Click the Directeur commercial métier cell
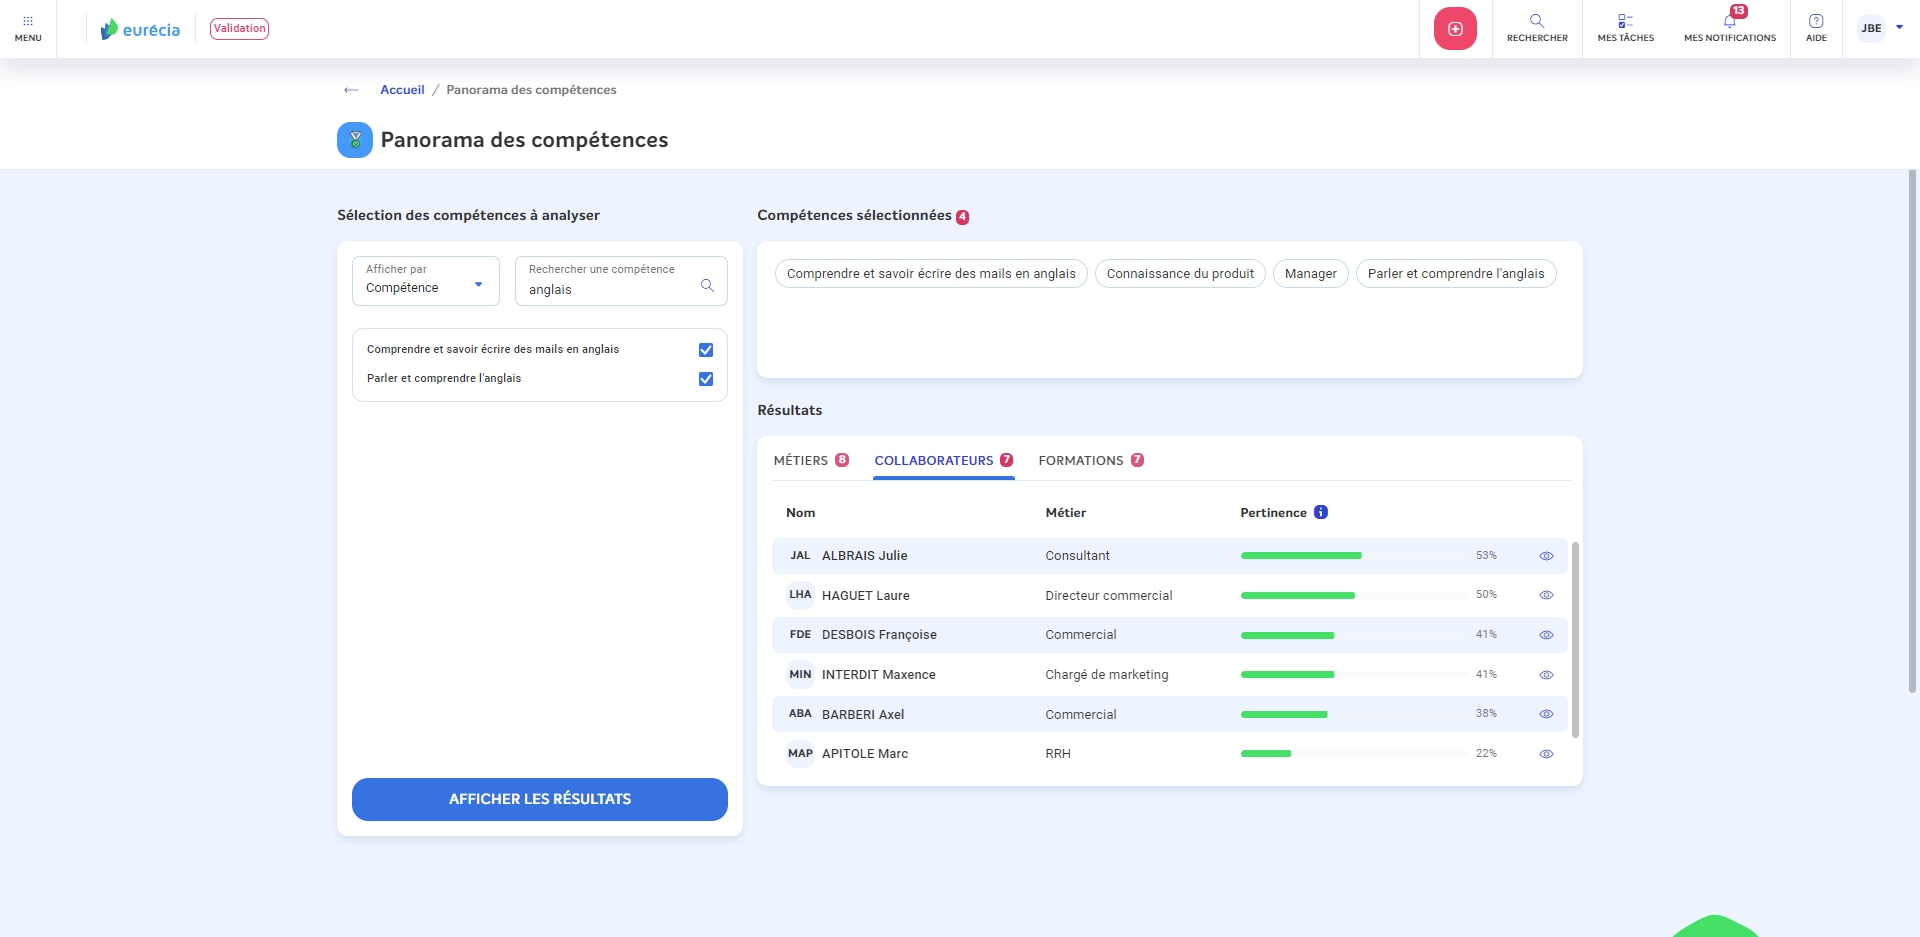 tap(1109, 595)
